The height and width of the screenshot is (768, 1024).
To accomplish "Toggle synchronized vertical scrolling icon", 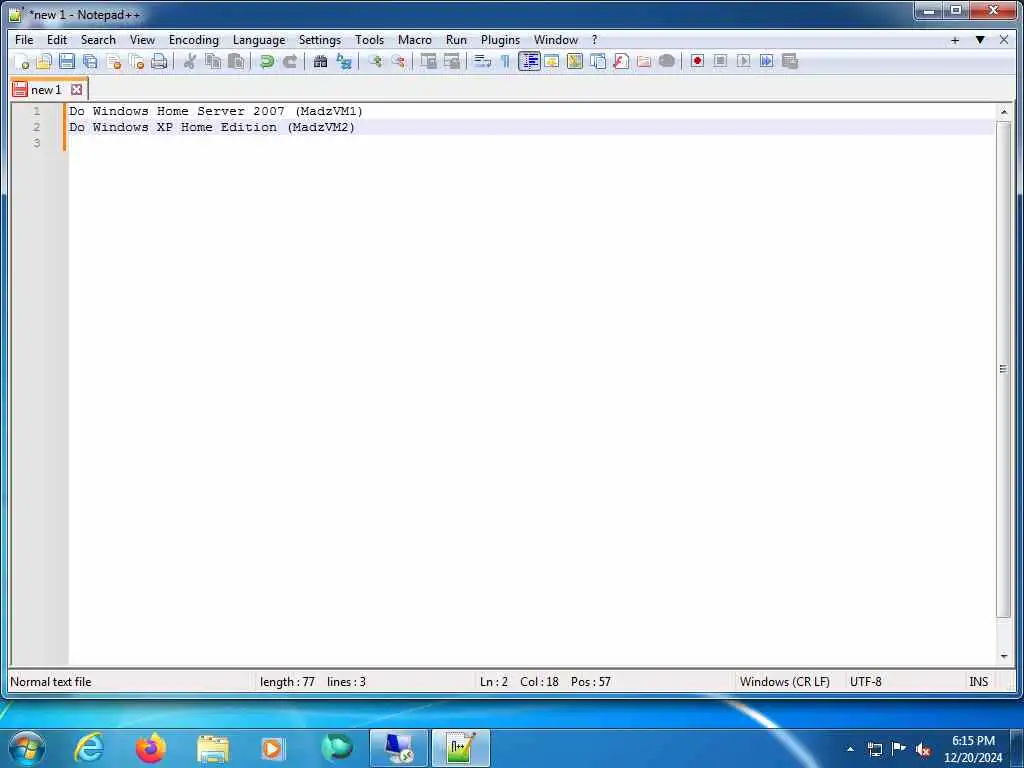I will coord(428,61).
